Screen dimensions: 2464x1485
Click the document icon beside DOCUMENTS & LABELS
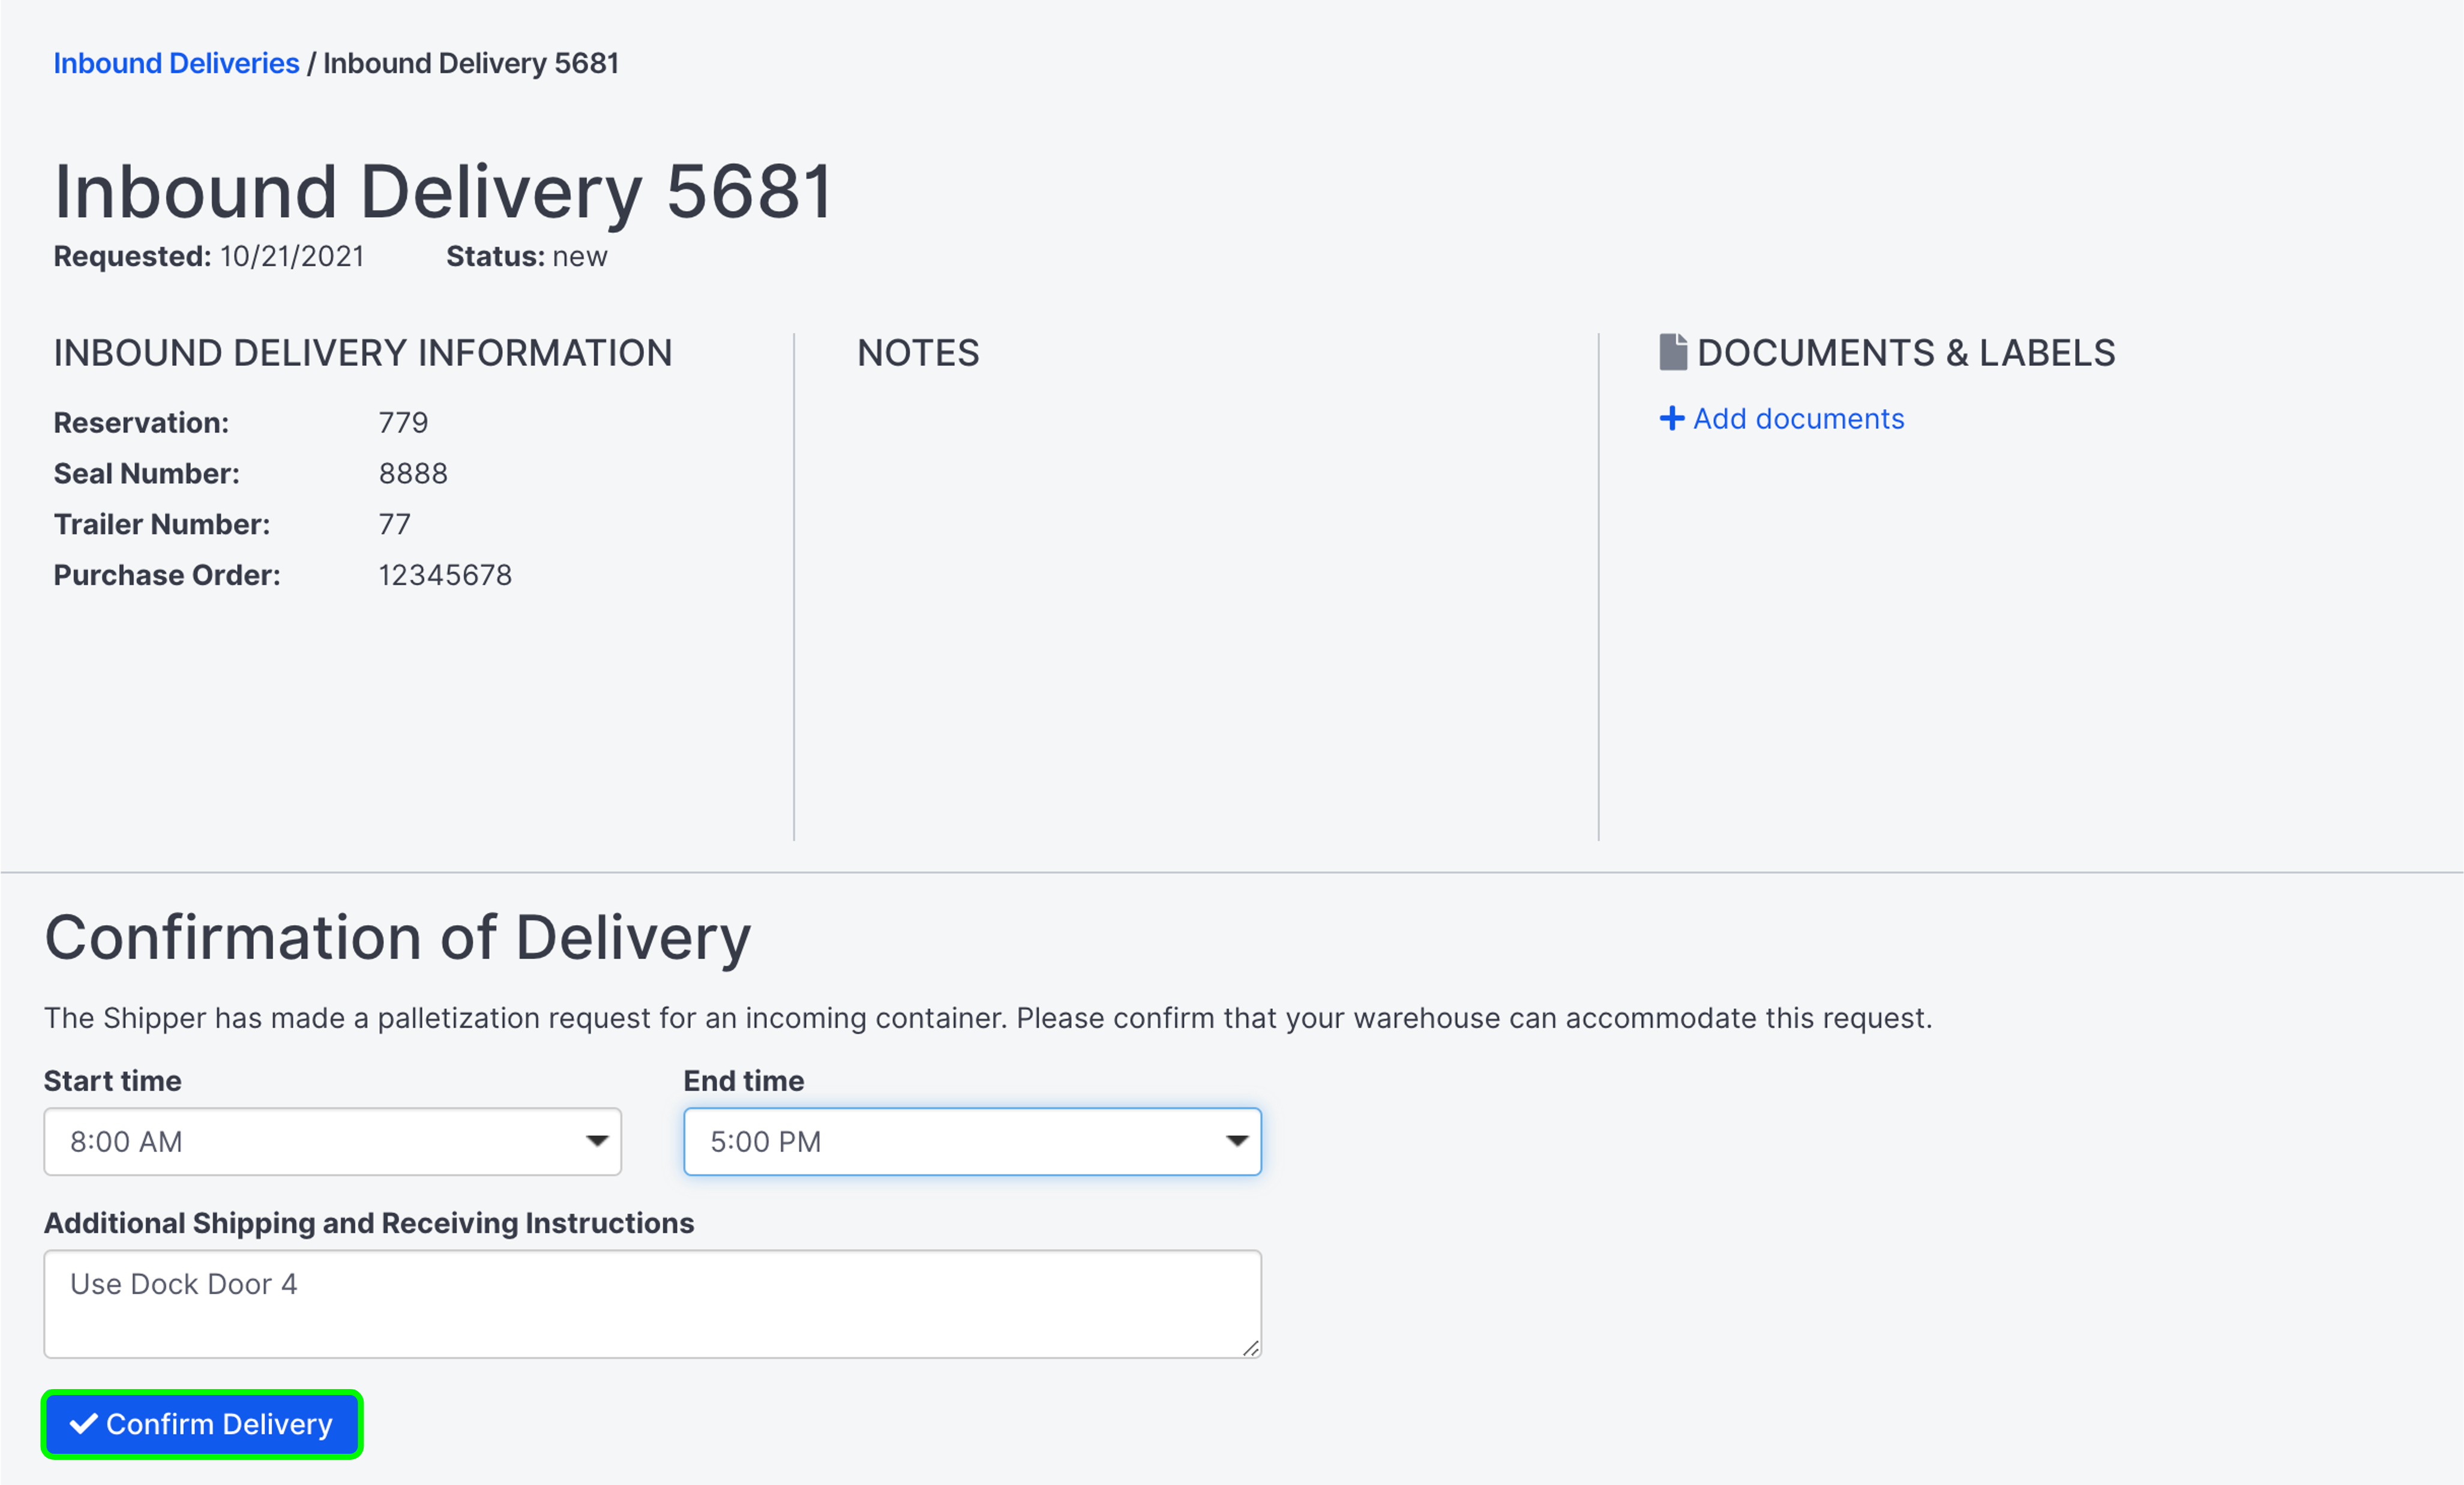[1674, 351]
